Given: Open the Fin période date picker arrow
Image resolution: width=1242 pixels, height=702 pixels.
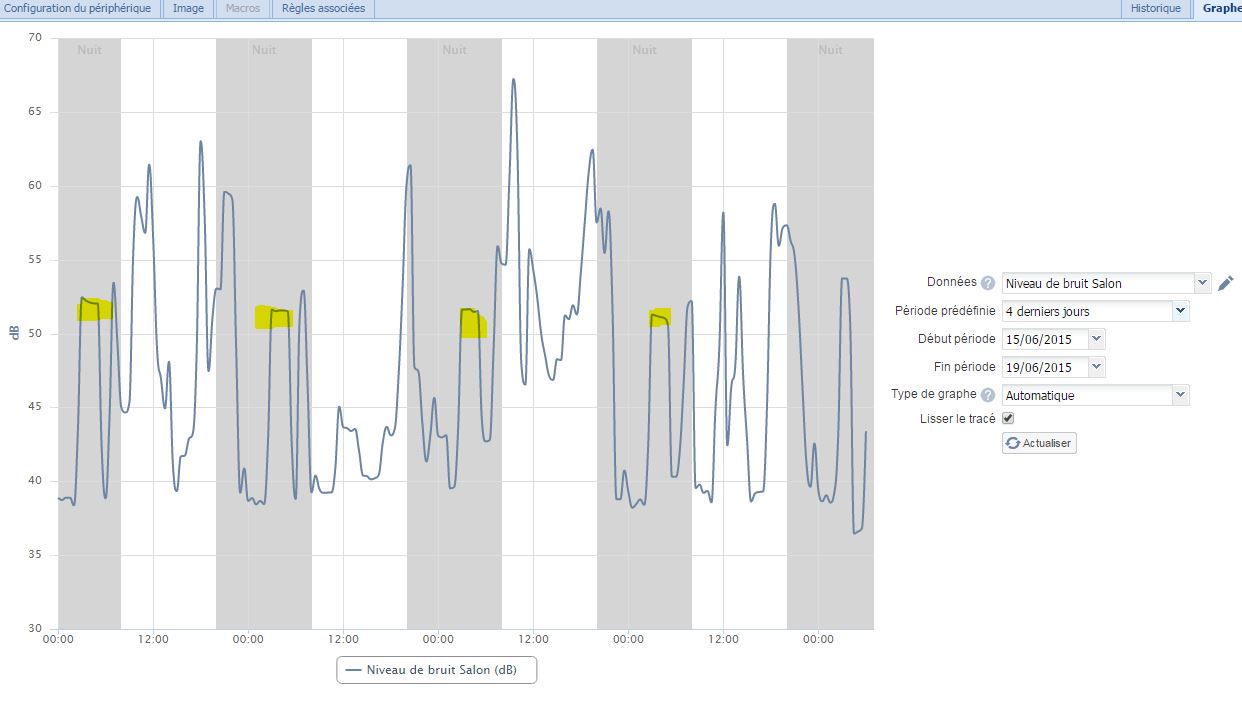Looking at the screenshot, I should [1096, 367].
